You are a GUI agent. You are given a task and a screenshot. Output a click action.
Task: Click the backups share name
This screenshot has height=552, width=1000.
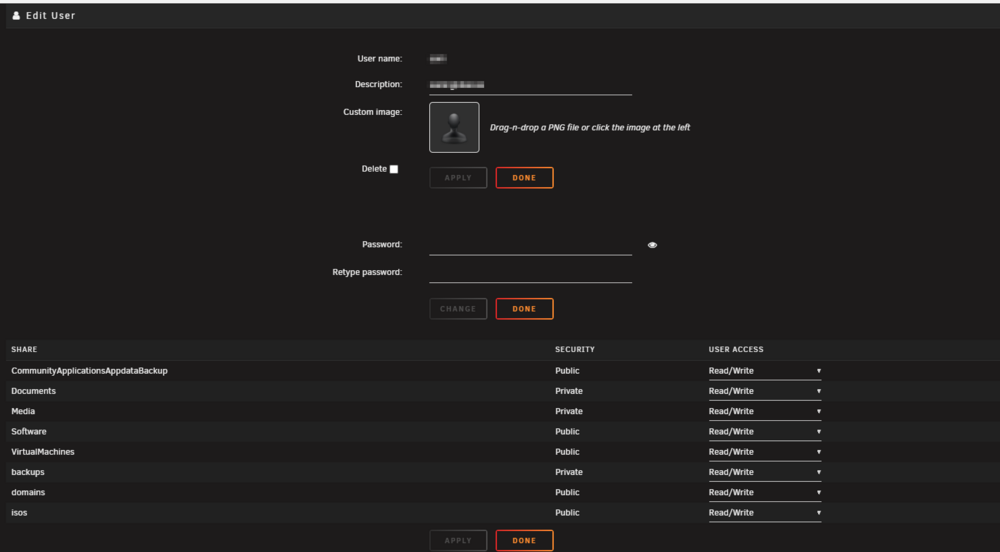coord(27,472)
